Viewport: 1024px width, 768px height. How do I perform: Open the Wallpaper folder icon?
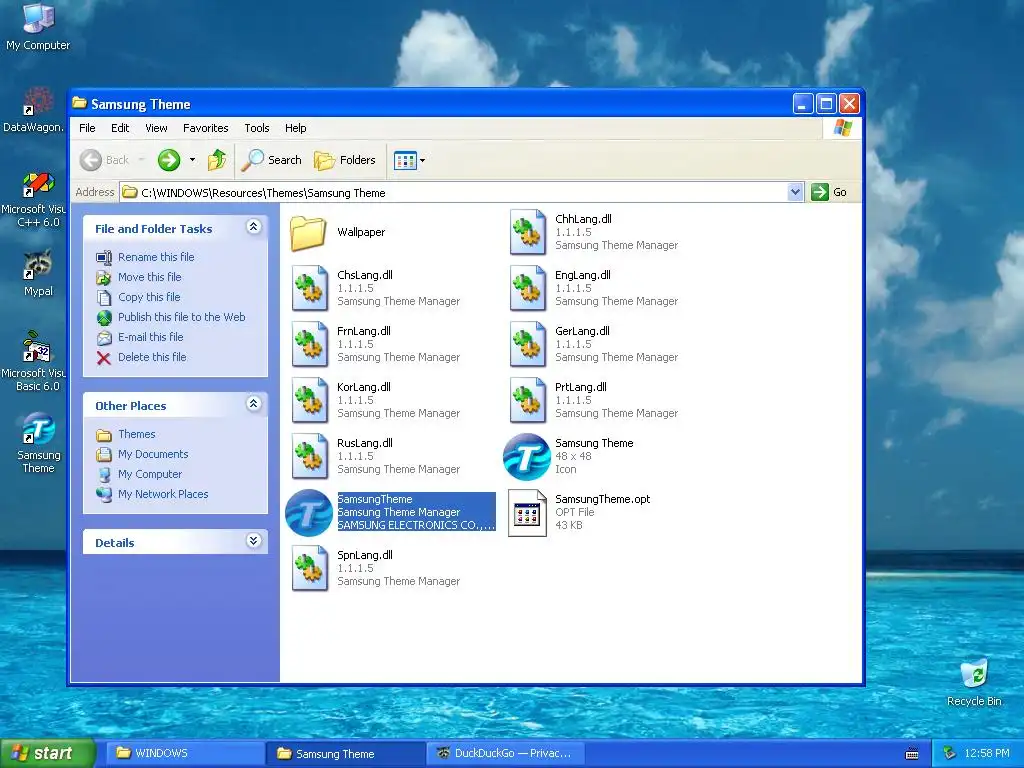(x=308, y=232)
